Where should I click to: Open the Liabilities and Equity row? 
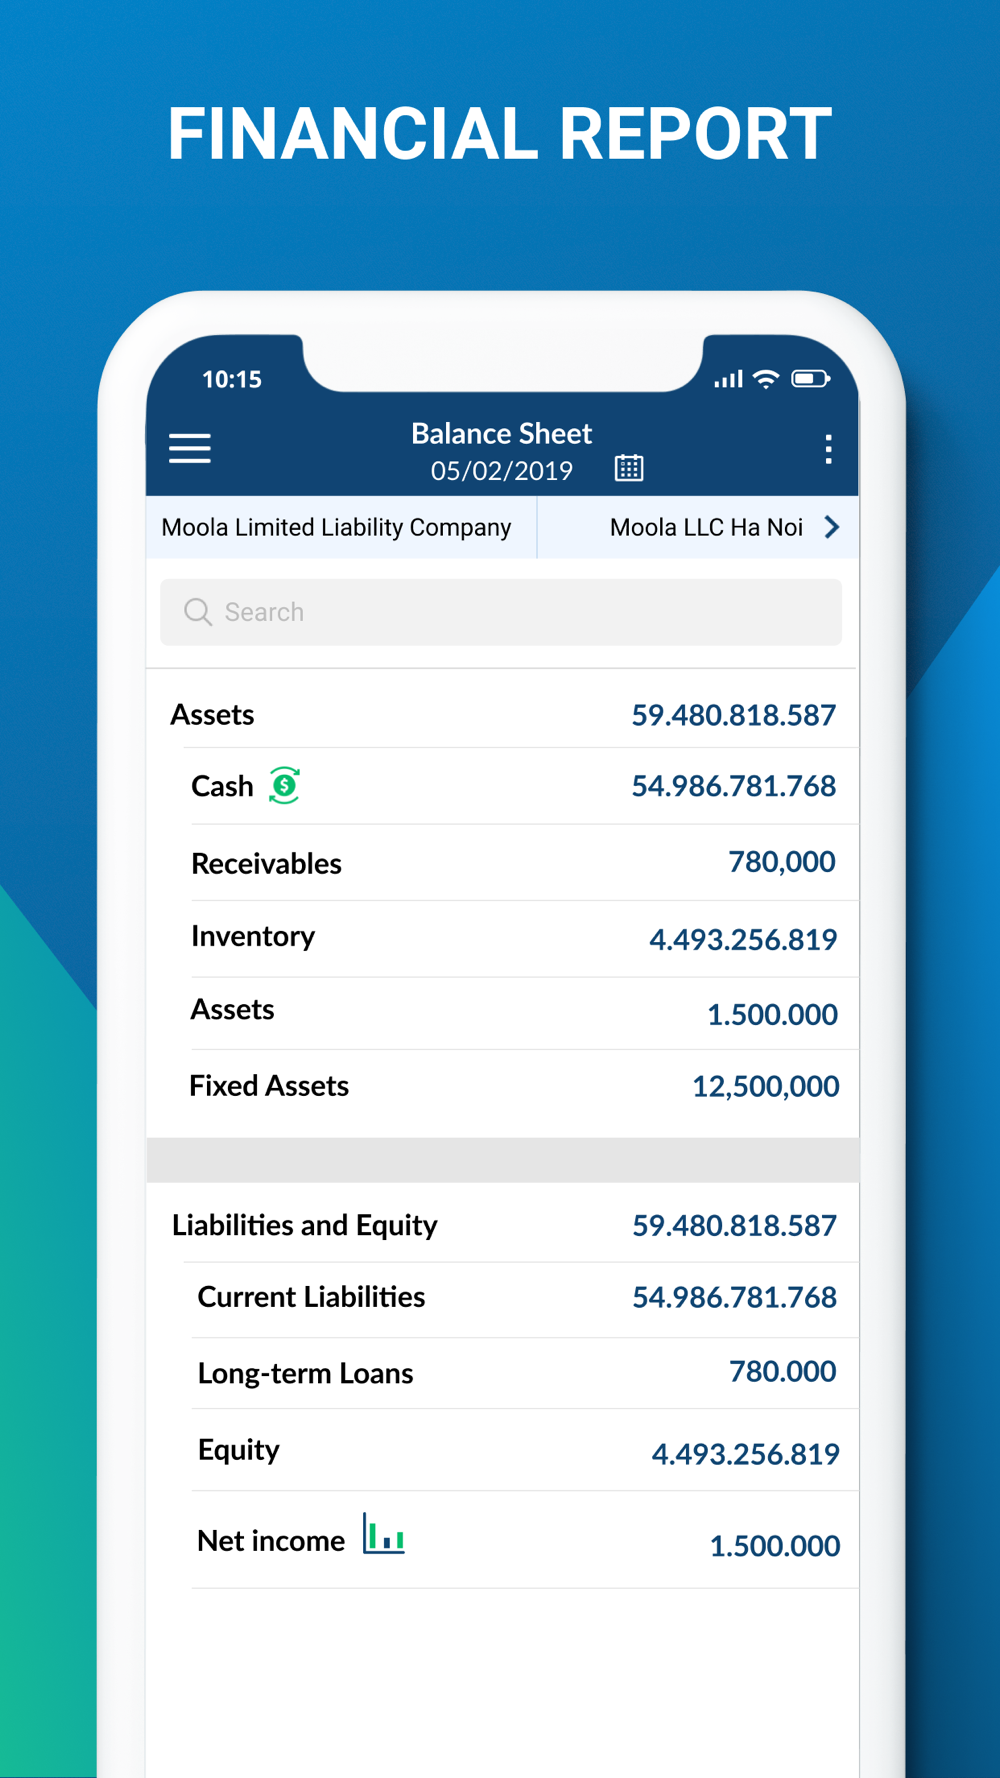503,1225
